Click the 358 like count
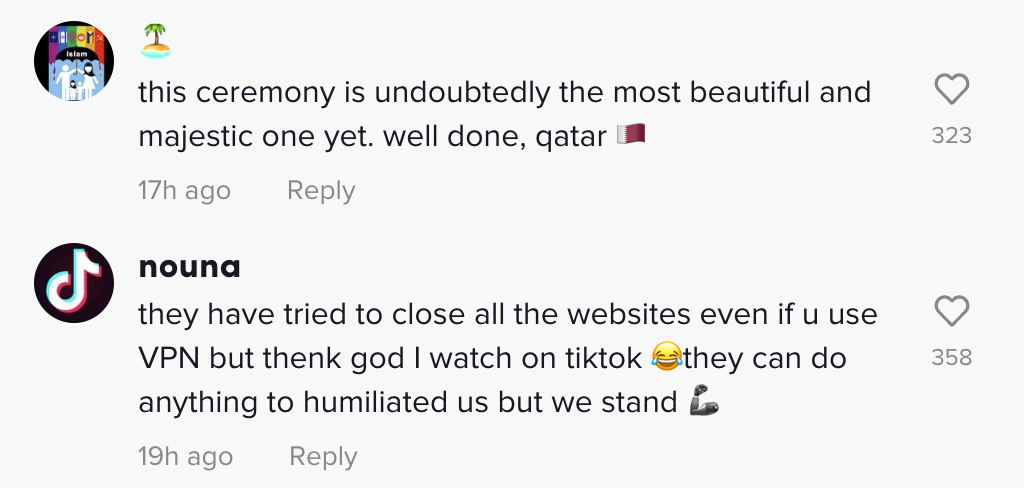 [951, 357]
